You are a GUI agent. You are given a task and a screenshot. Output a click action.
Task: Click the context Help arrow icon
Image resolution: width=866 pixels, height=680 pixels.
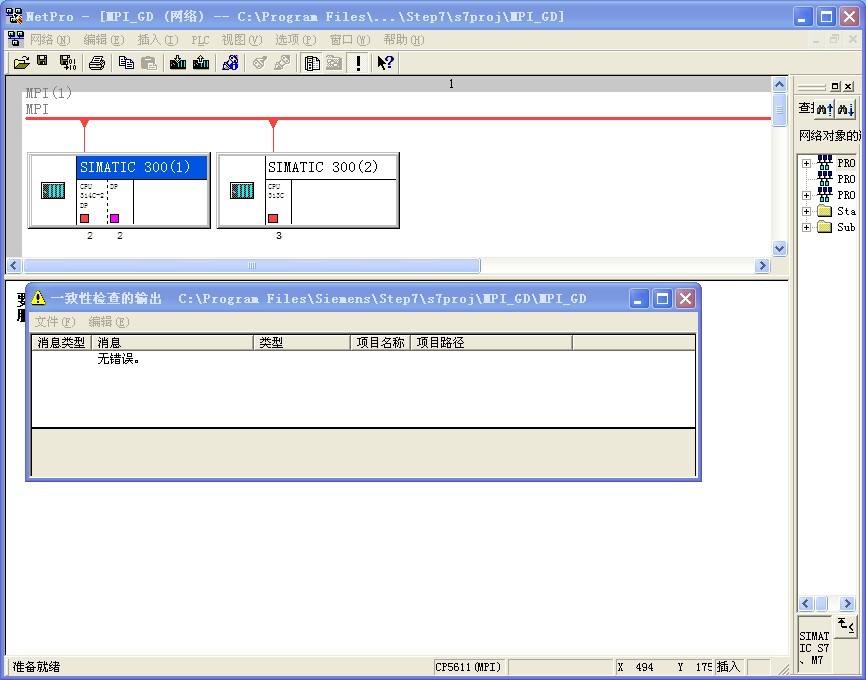pos(385,63)
